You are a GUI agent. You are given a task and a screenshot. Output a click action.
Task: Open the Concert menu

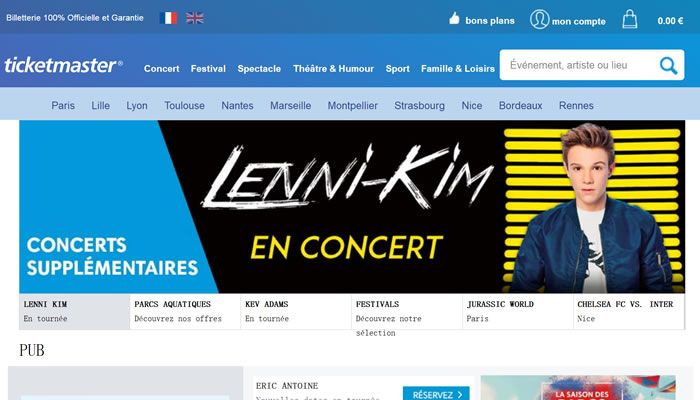161,69
